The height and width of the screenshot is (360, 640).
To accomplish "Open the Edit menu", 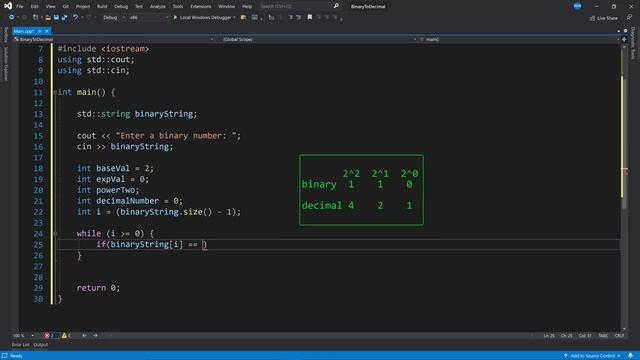I will click(34, 7).
